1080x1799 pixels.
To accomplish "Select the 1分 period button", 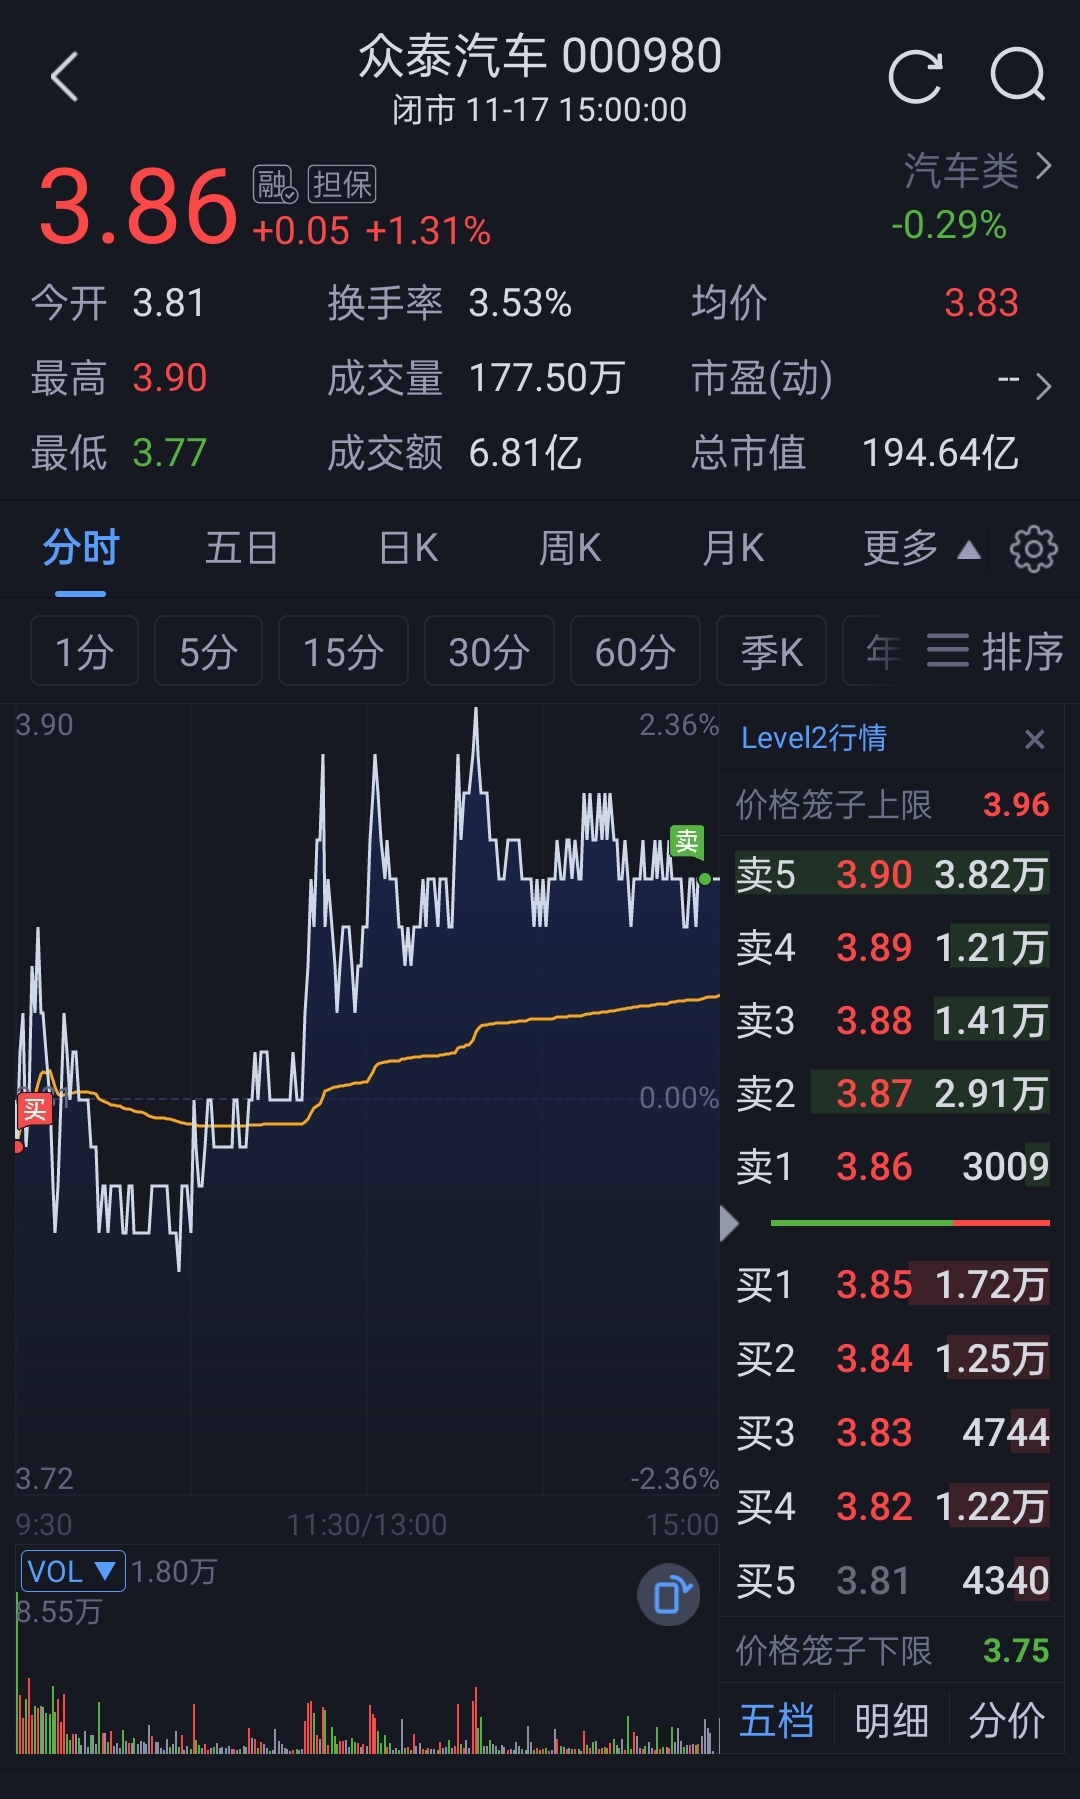I will pyautogui.click(x=84, y=651).
